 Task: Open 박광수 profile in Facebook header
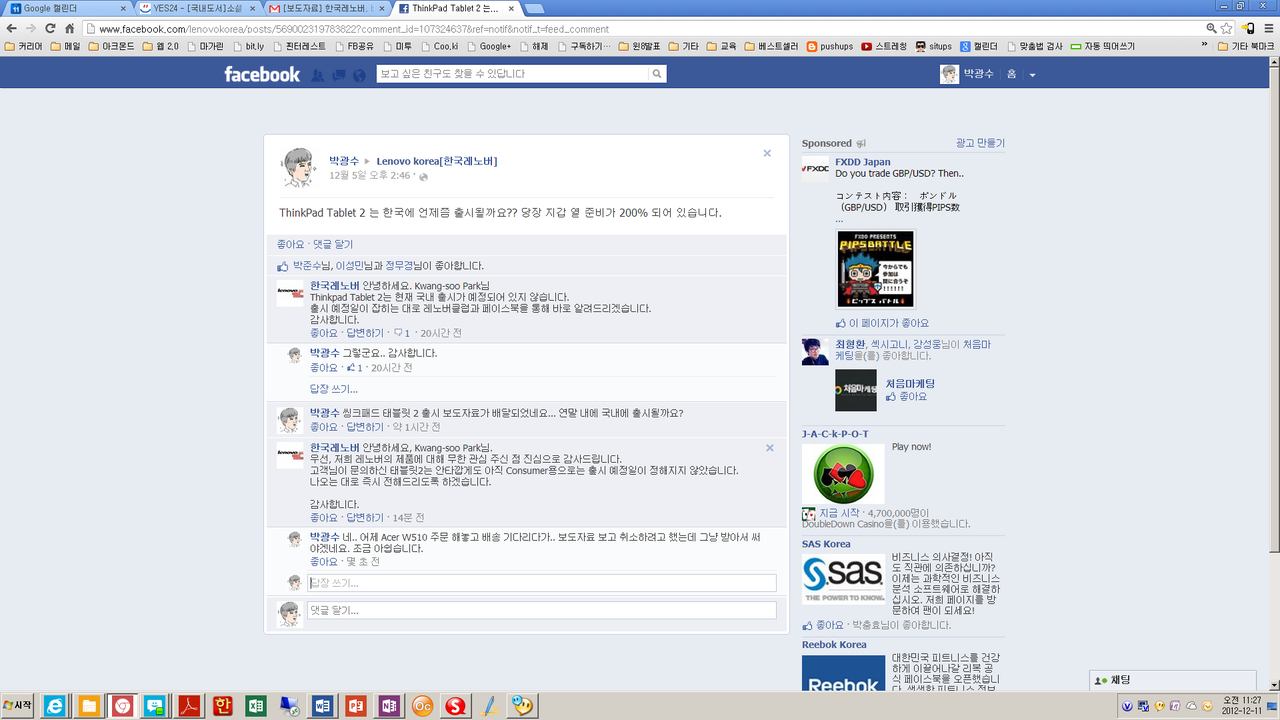click(966, 74)
